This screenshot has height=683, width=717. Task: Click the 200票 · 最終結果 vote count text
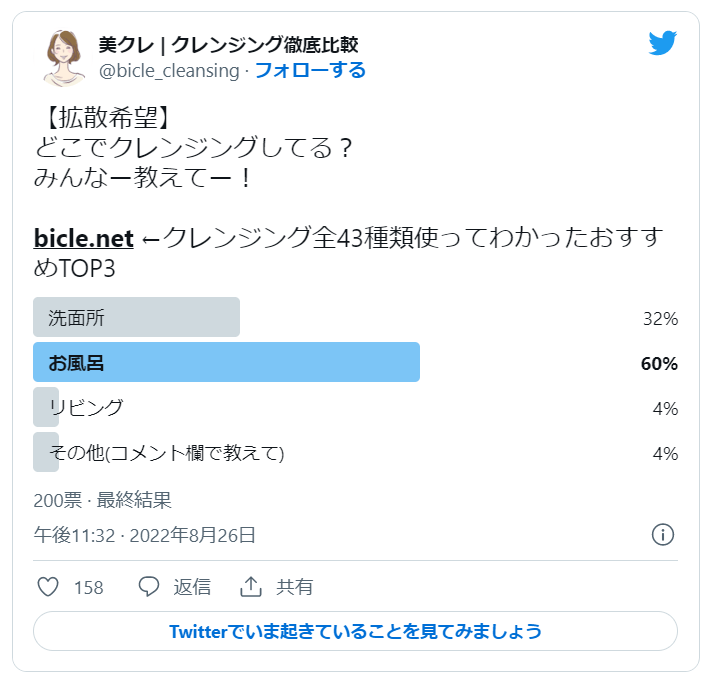click(102, 500)
